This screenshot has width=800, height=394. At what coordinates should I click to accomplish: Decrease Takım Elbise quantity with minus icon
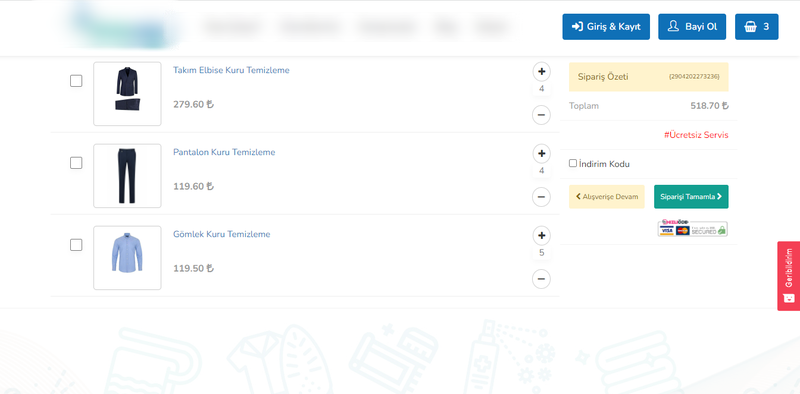(x=541, y=115)
